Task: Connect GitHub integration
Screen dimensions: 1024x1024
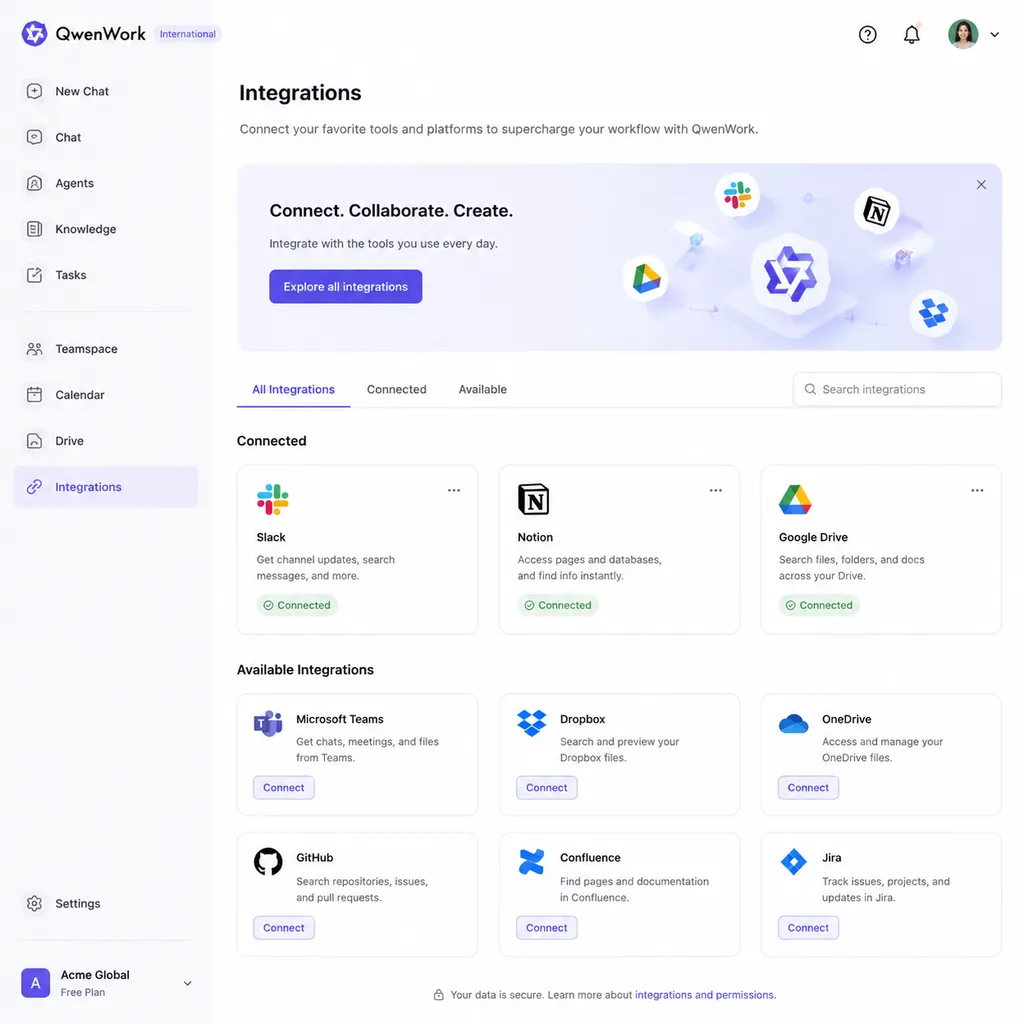Action: coord(283,927)
